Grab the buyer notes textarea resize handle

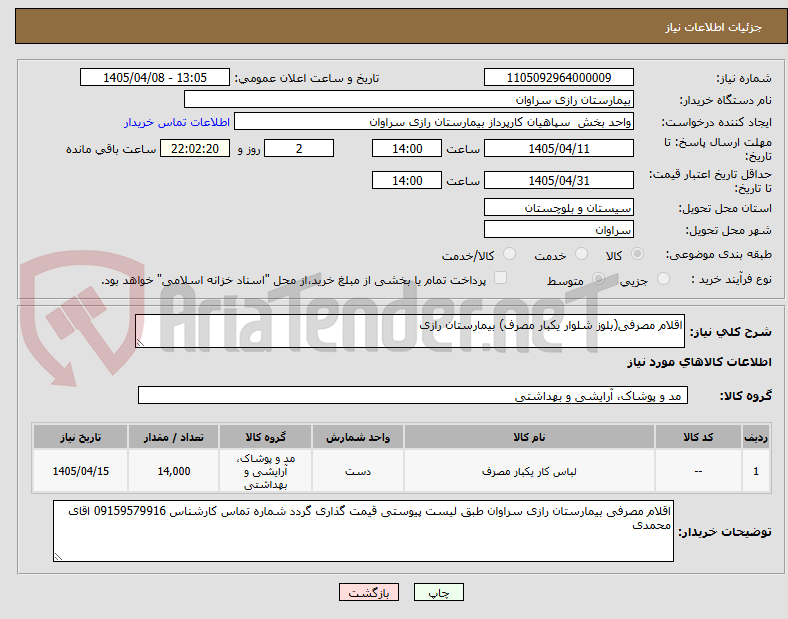pos(58,556)
